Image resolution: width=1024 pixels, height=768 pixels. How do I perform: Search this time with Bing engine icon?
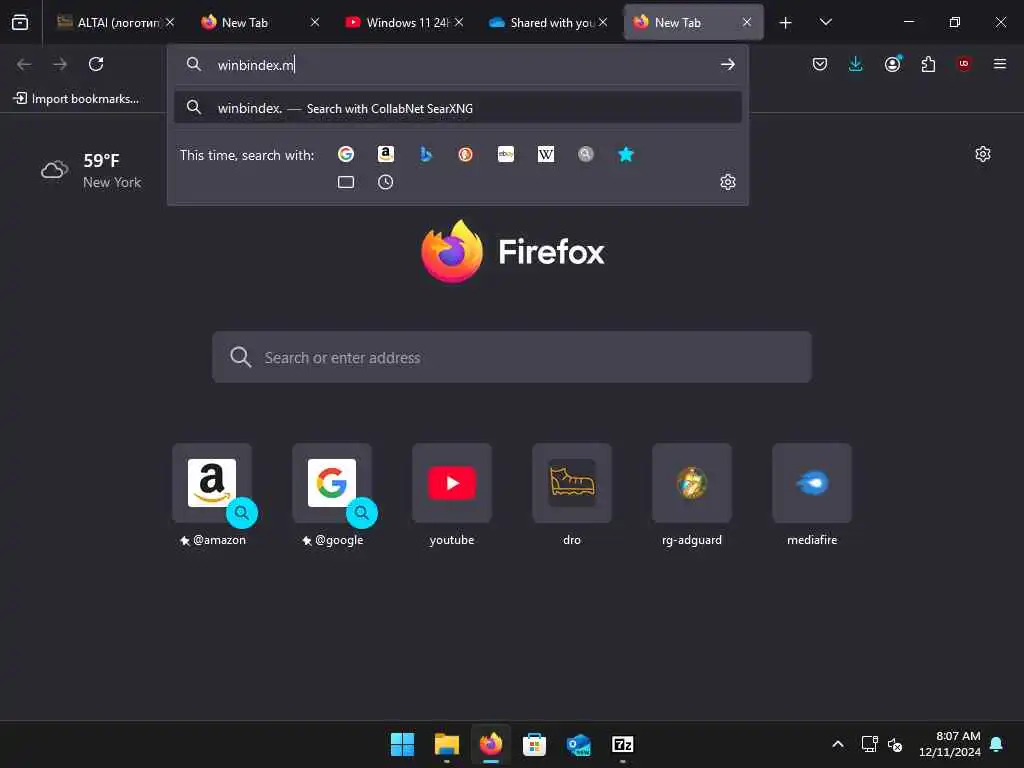pos(426,154)
